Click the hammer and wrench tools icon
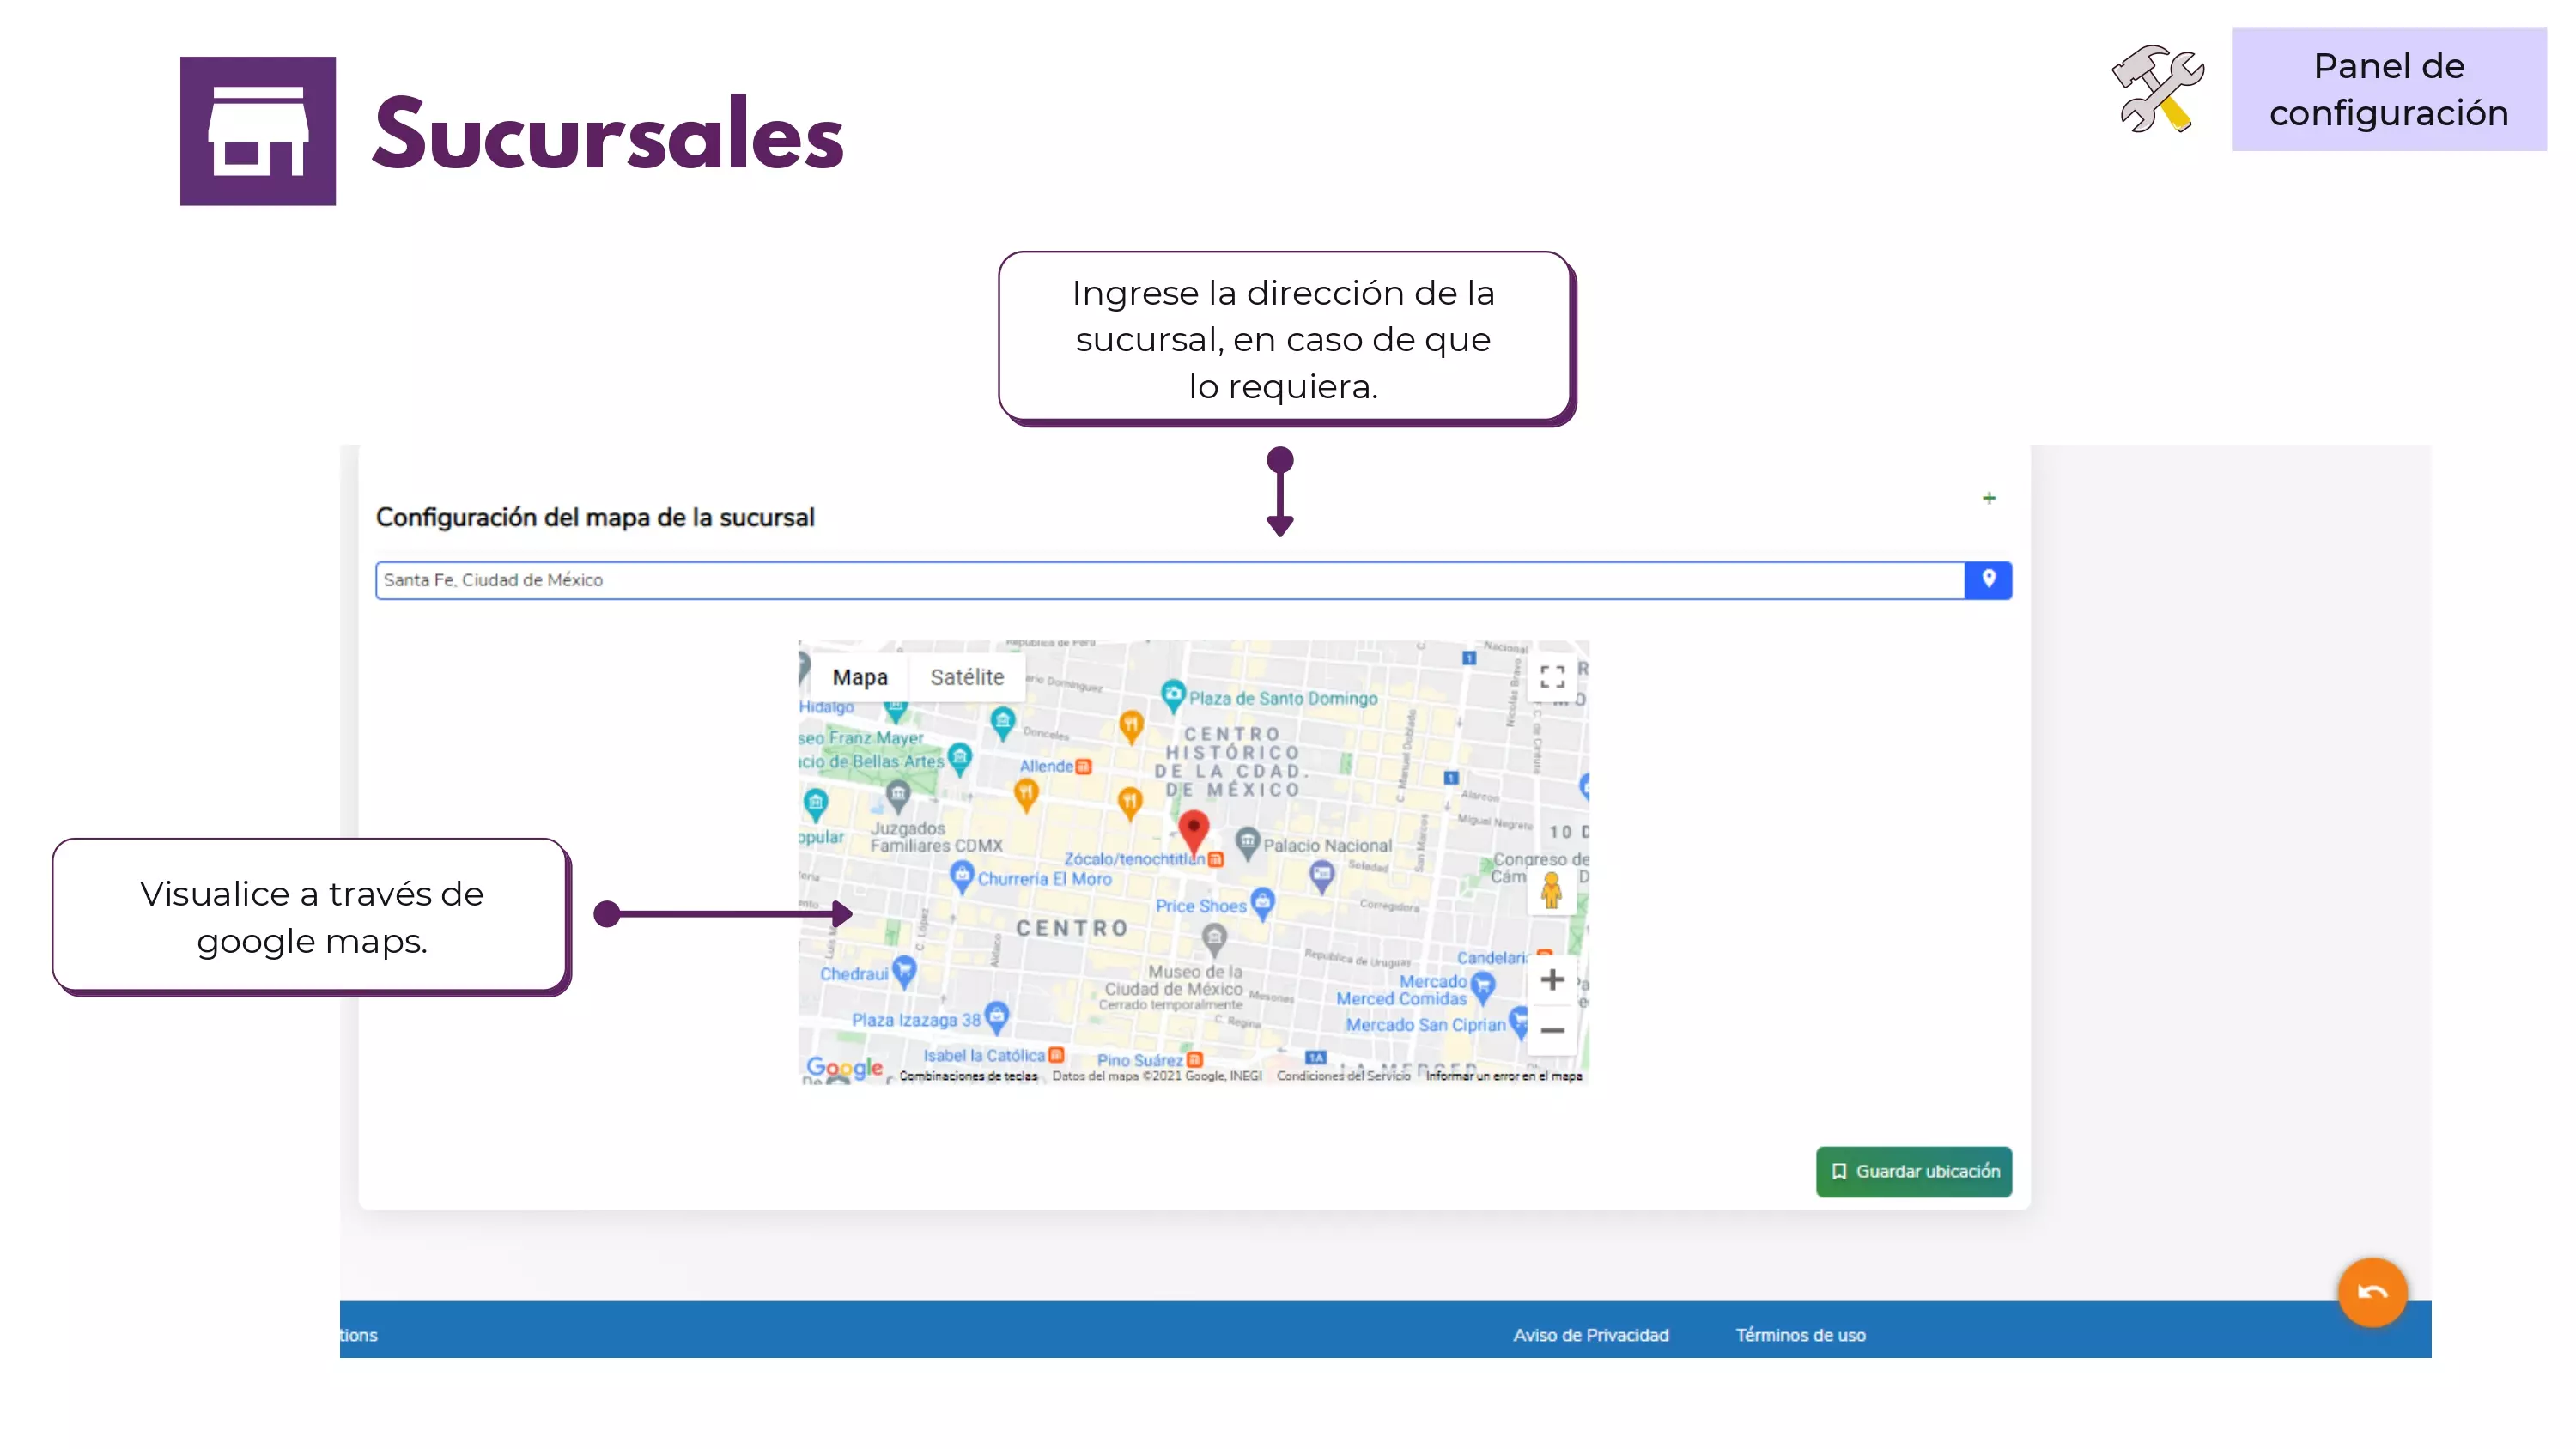The height and width of the screenshot is (1449, 2576). point(2158,89)
